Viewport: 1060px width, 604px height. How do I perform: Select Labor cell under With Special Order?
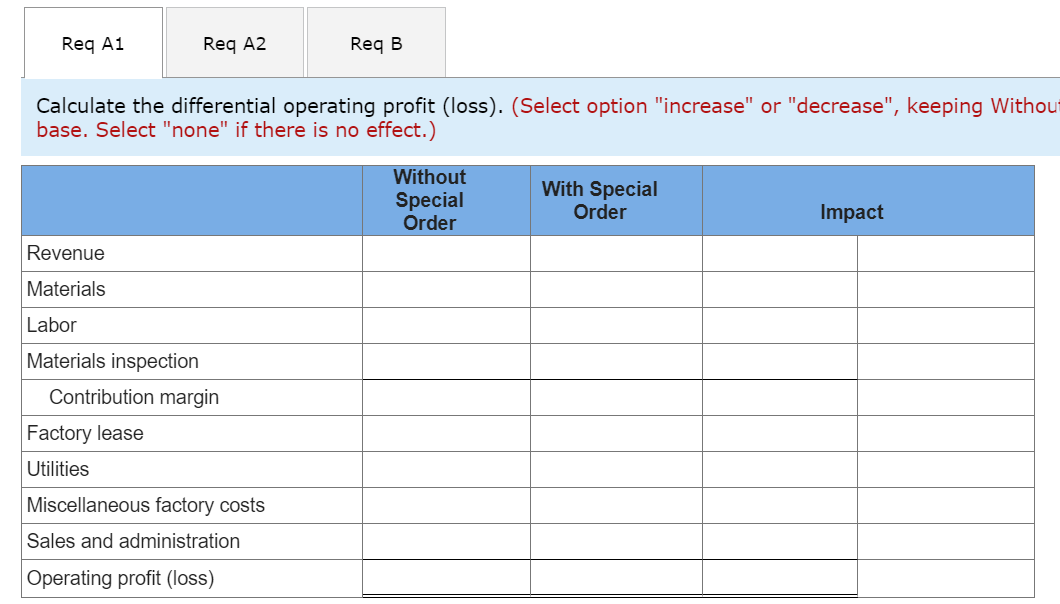[x=616, y=326]
